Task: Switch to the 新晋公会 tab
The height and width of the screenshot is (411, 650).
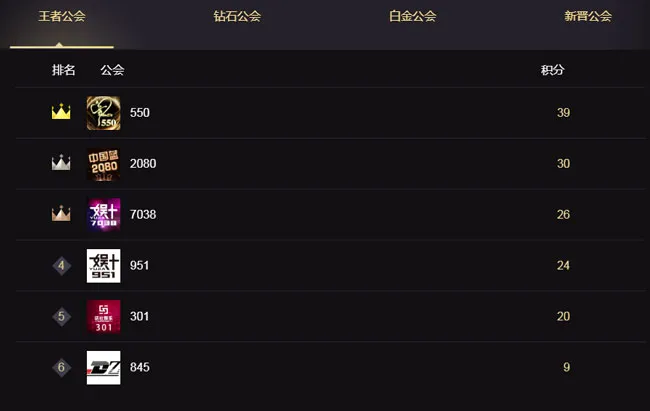Action: (x=588, y=16)
